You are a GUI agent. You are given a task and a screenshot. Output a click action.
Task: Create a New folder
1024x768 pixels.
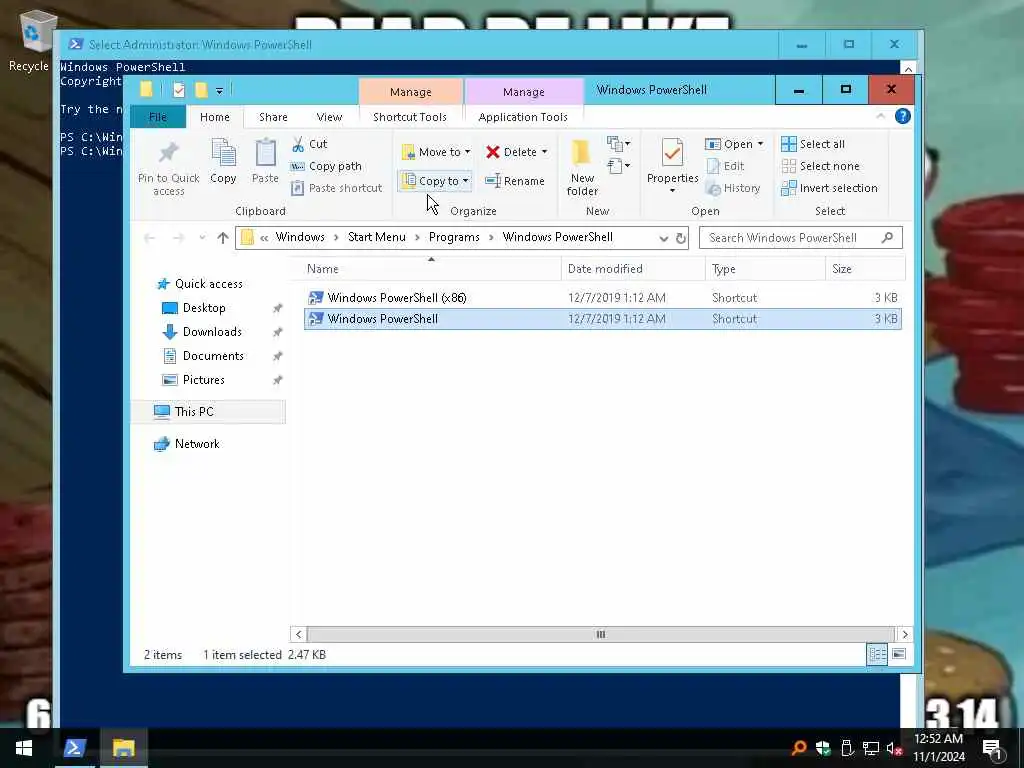tap(582, 168)
